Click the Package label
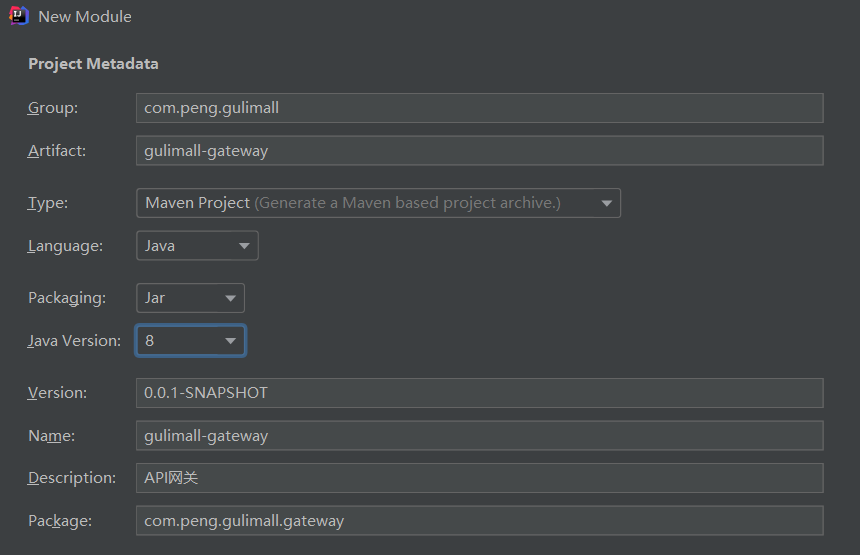This screenshot has width=860, height=555. (60, 521)
